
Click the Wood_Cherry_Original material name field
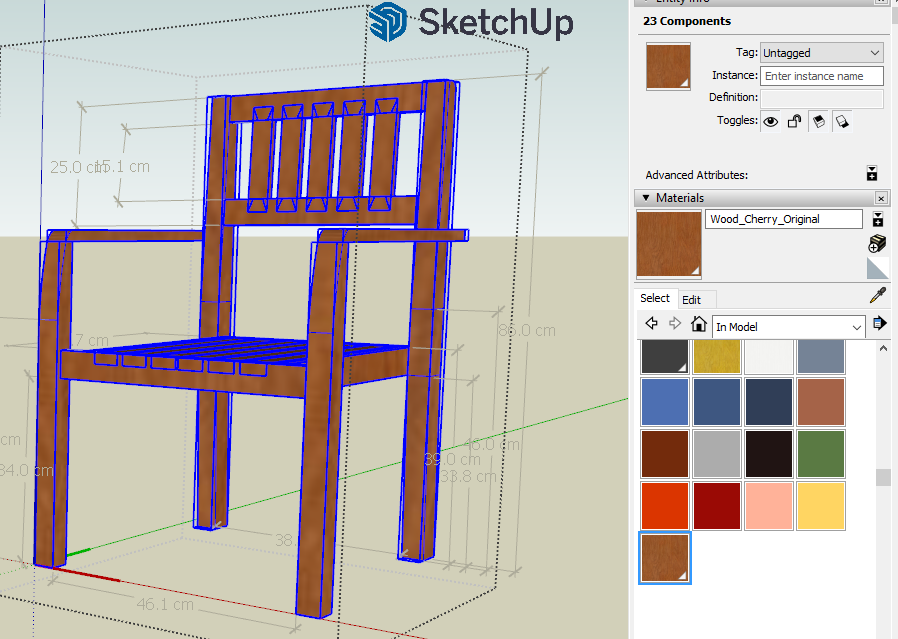pos(783,219)
